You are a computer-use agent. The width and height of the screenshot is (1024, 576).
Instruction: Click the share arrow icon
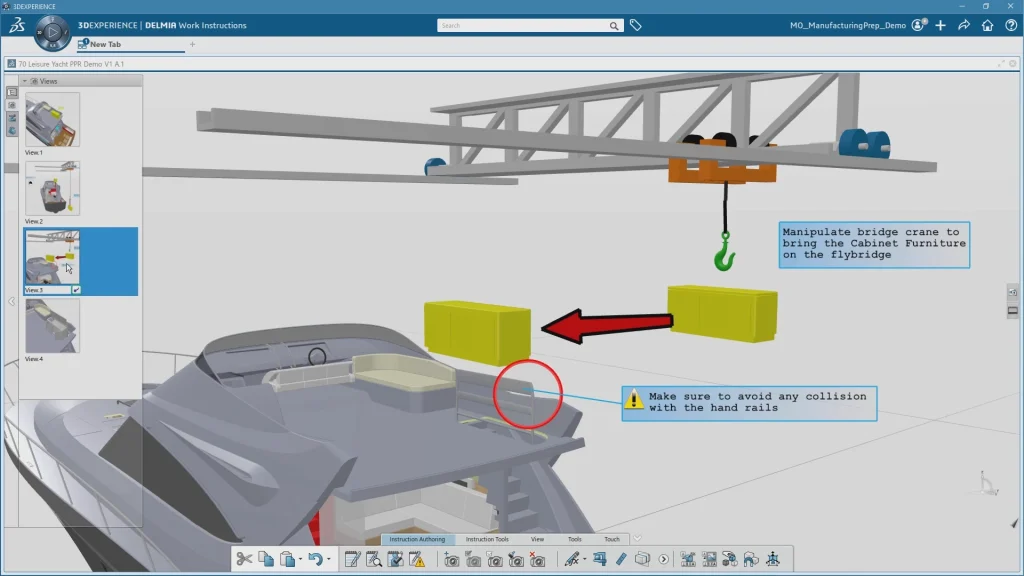click(964, 25)
